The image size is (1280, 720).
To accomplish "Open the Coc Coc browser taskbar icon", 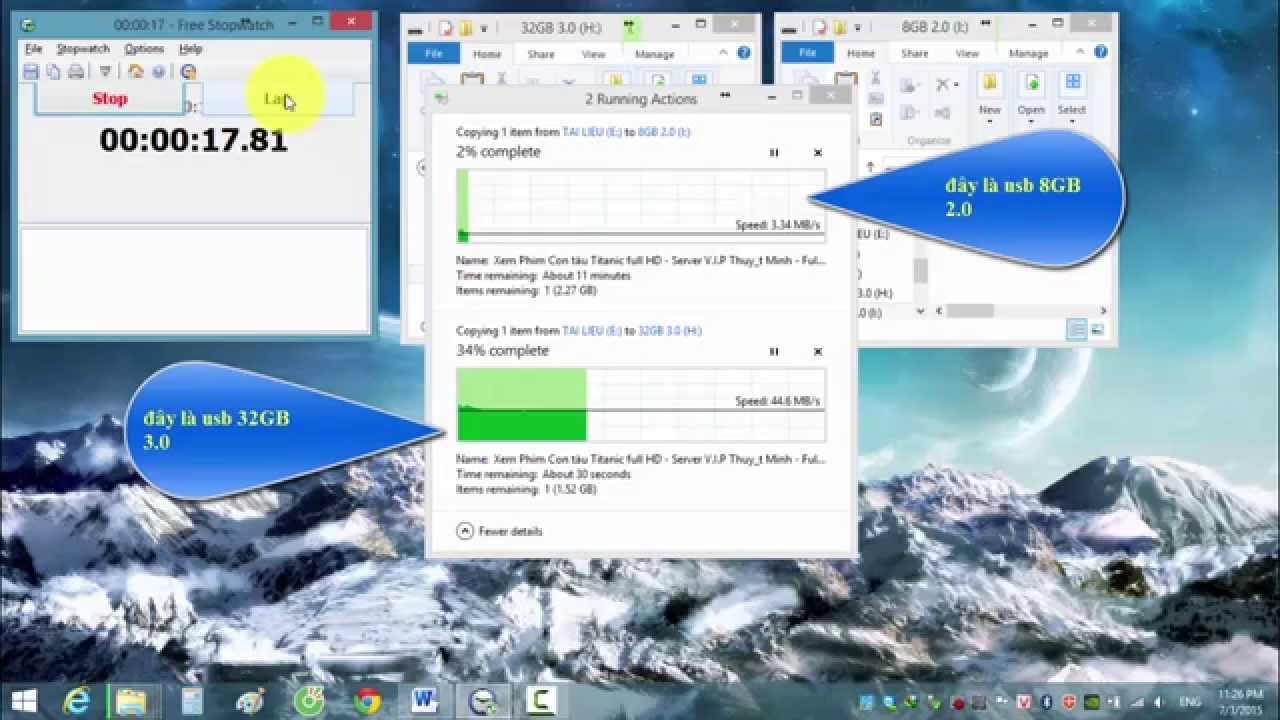I will tap(308, 701).
